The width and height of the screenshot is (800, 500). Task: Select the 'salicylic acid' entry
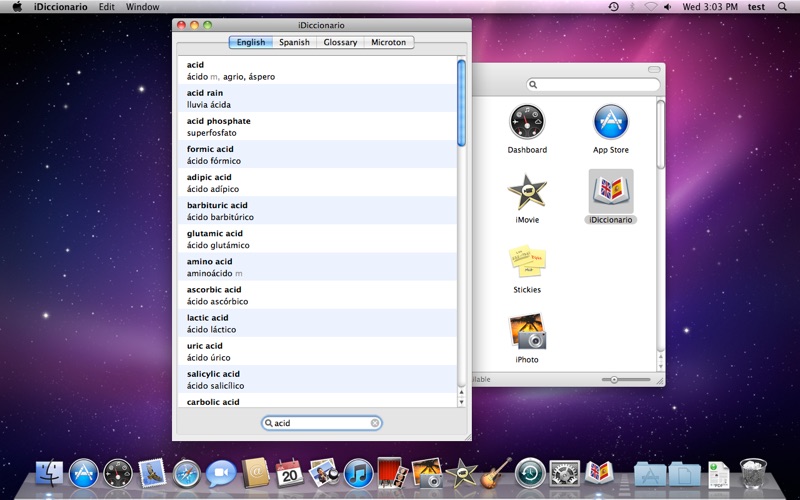317,379
